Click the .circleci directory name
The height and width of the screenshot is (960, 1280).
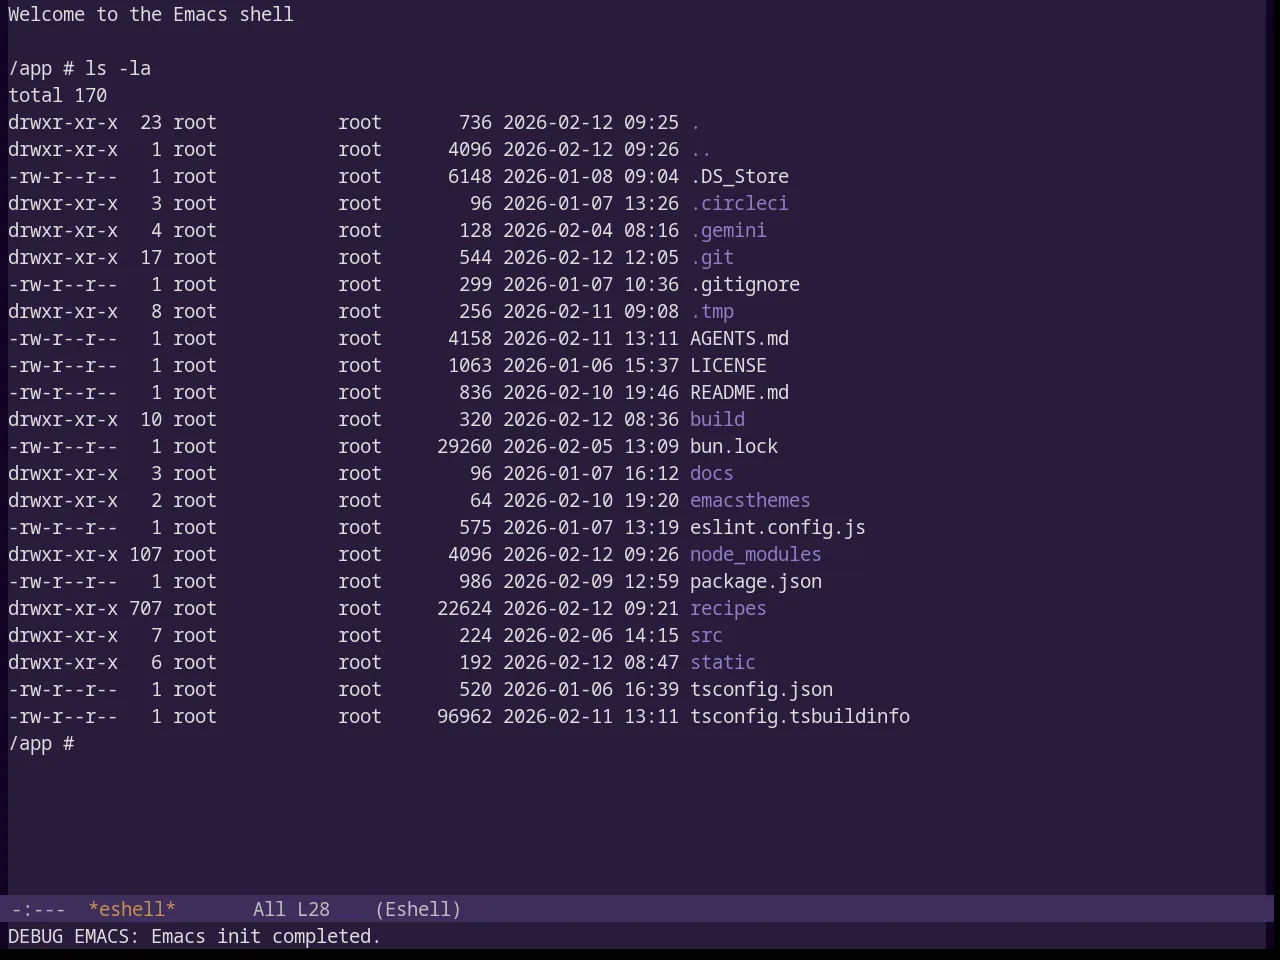(x=739, y=203)
